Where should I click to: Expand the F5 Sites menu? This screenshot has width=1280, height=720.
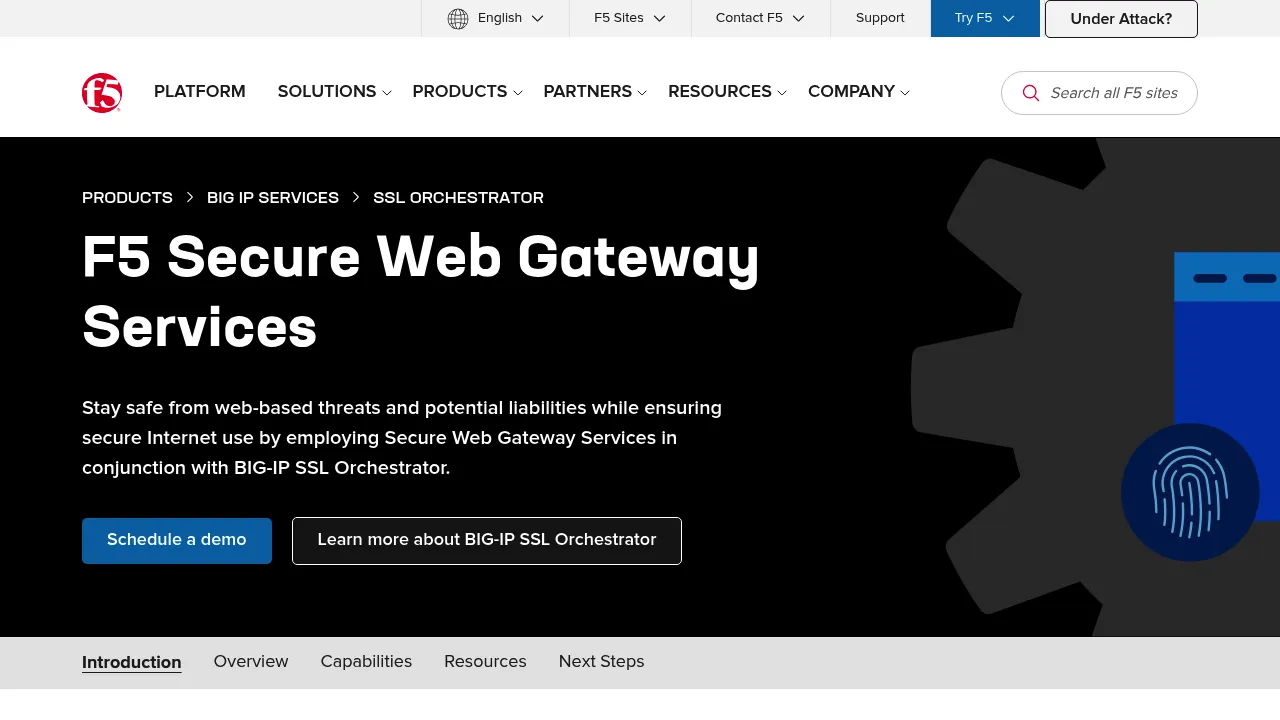coord(630,18)
